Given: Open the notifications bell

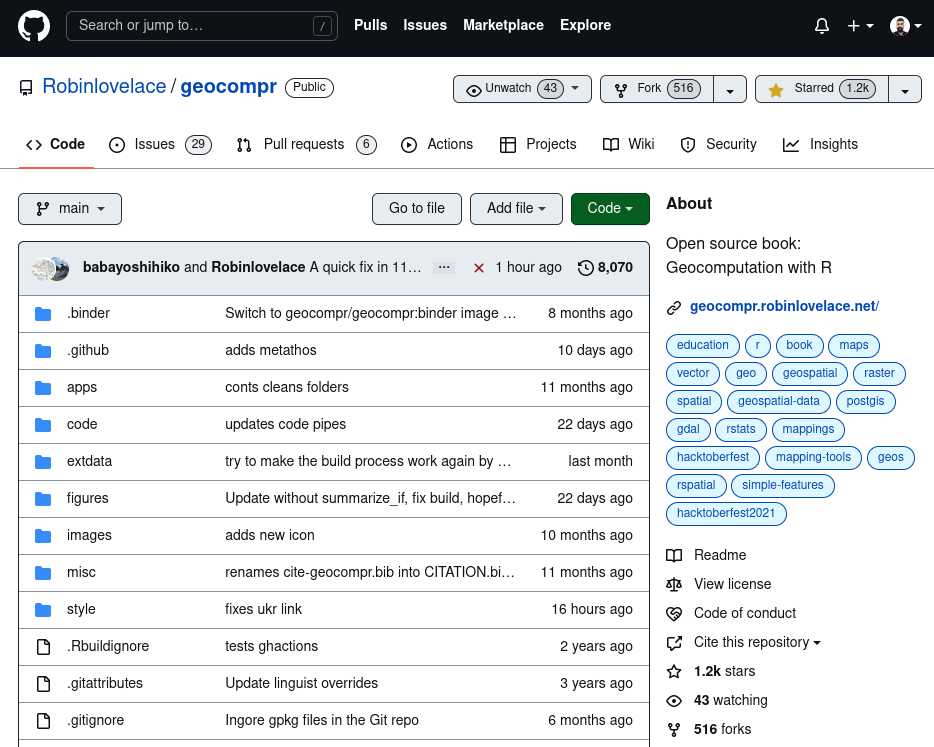Looking at the screenshot, I should coord(822,26).
